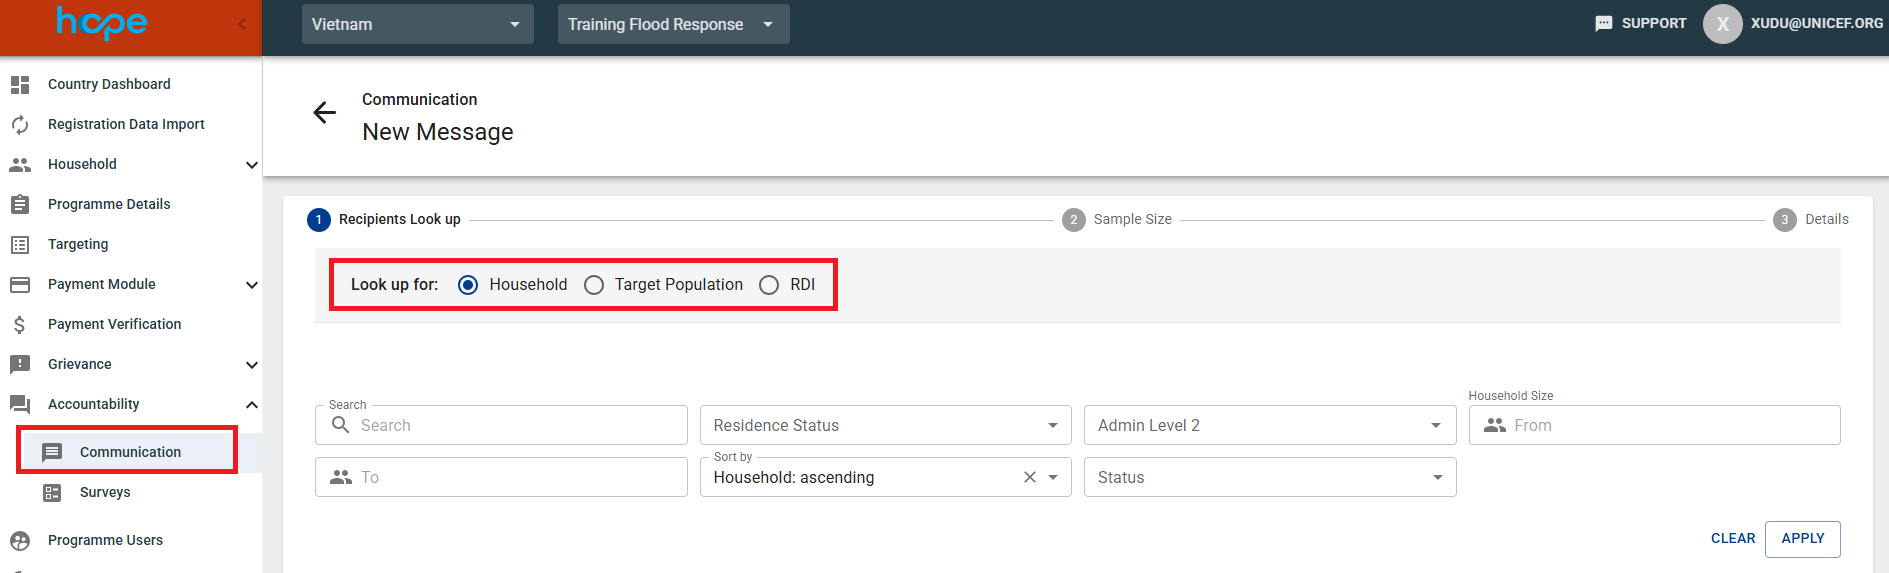Viewport: 1889px width, 573px height.
Task: Choose the RDI radio button
Action: [x=769, y=285]
